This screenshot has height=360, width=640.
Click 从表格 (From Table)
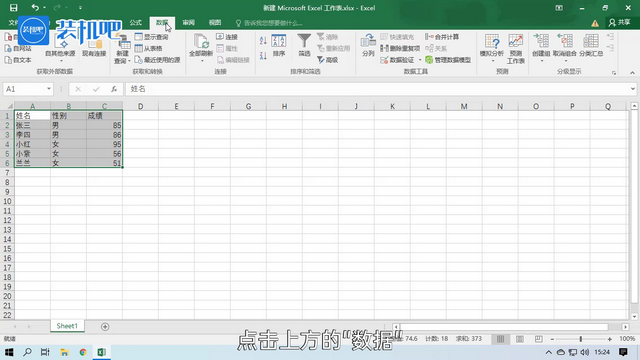point(148,48)
